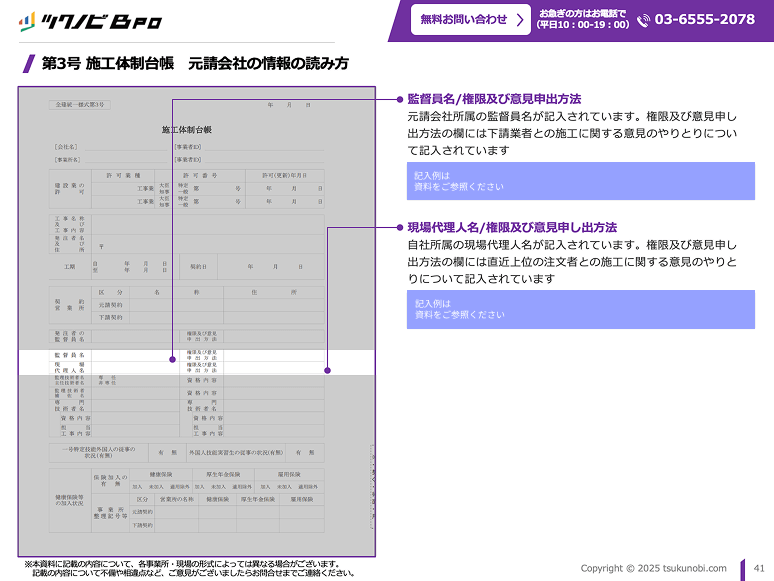Click the blue 記入例は box under 監督員名
774x581 pixels.
point(580,181)
